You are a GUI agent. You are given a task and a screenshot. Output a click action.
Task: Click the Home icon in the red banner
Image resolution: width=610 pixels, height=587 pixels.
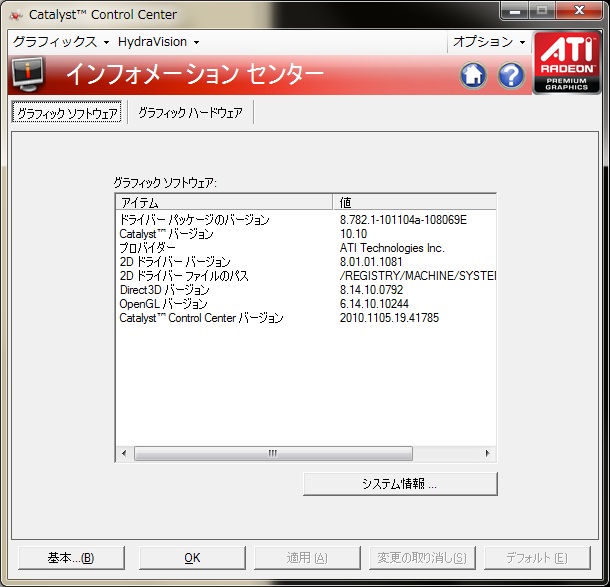[473, 75]
